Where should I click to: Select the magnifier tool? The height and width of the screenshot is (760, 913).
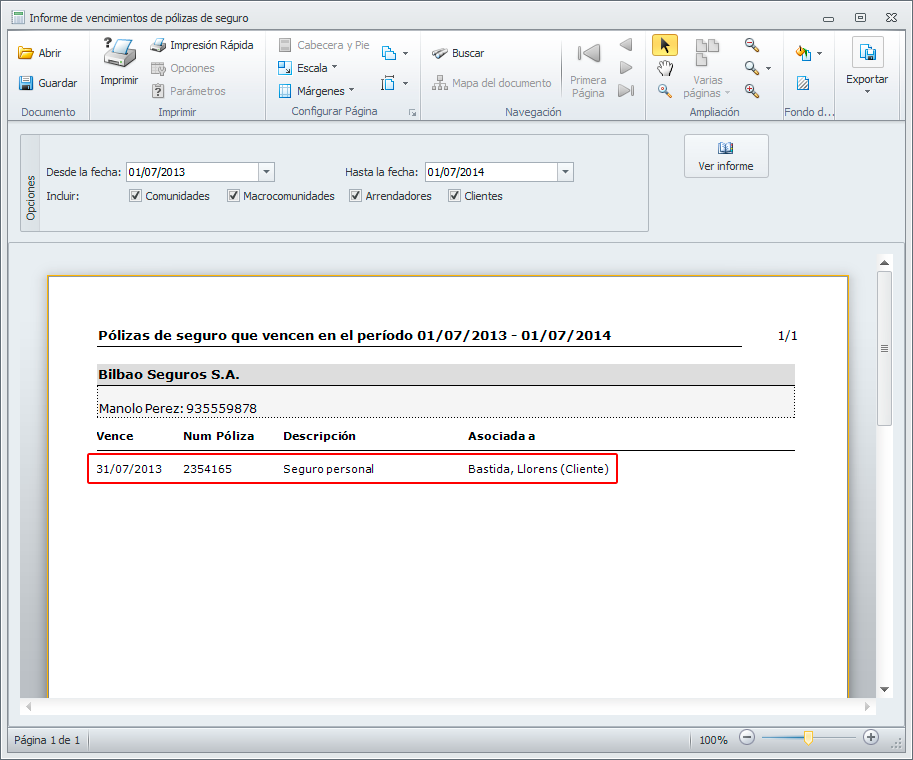coord(665,90)
